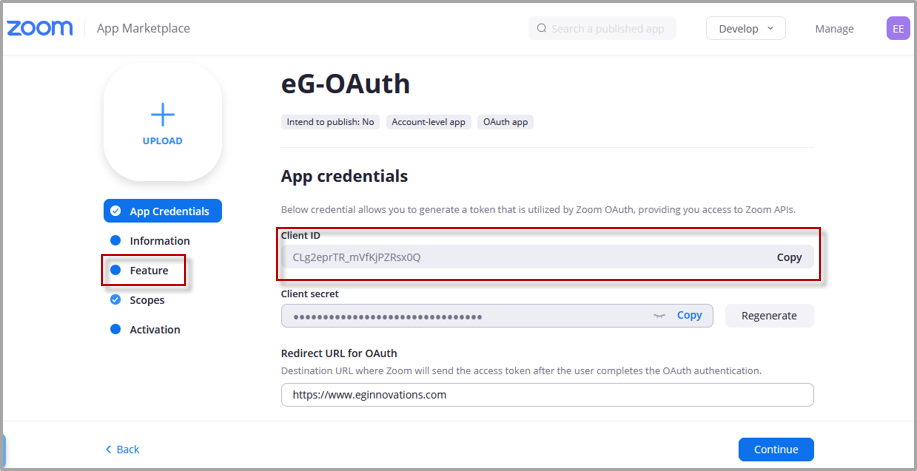Click the App Credentials checkmark icon

coord(115,211)
